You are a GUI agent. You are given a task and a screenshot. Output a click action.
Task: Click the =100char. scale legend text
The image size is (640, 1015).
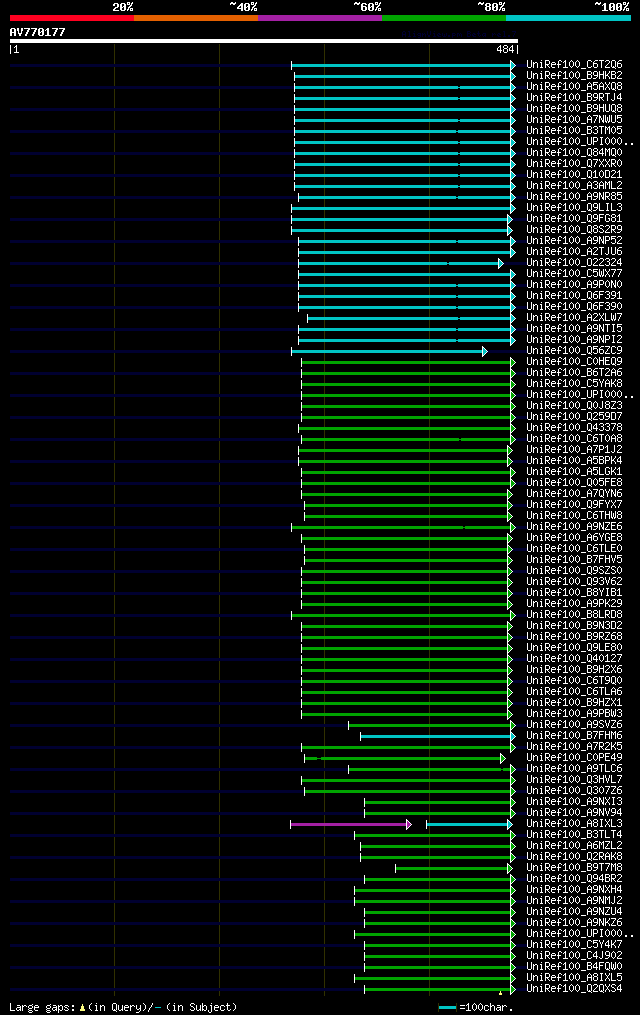click(486, 1008)
